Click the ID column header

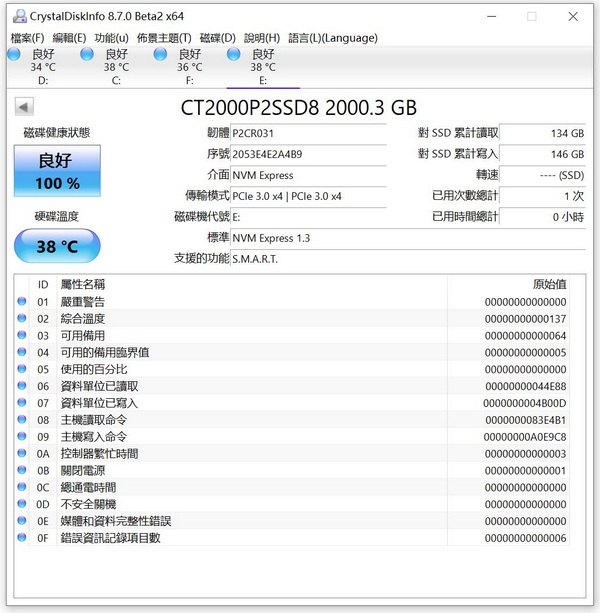tap(43, 284)
